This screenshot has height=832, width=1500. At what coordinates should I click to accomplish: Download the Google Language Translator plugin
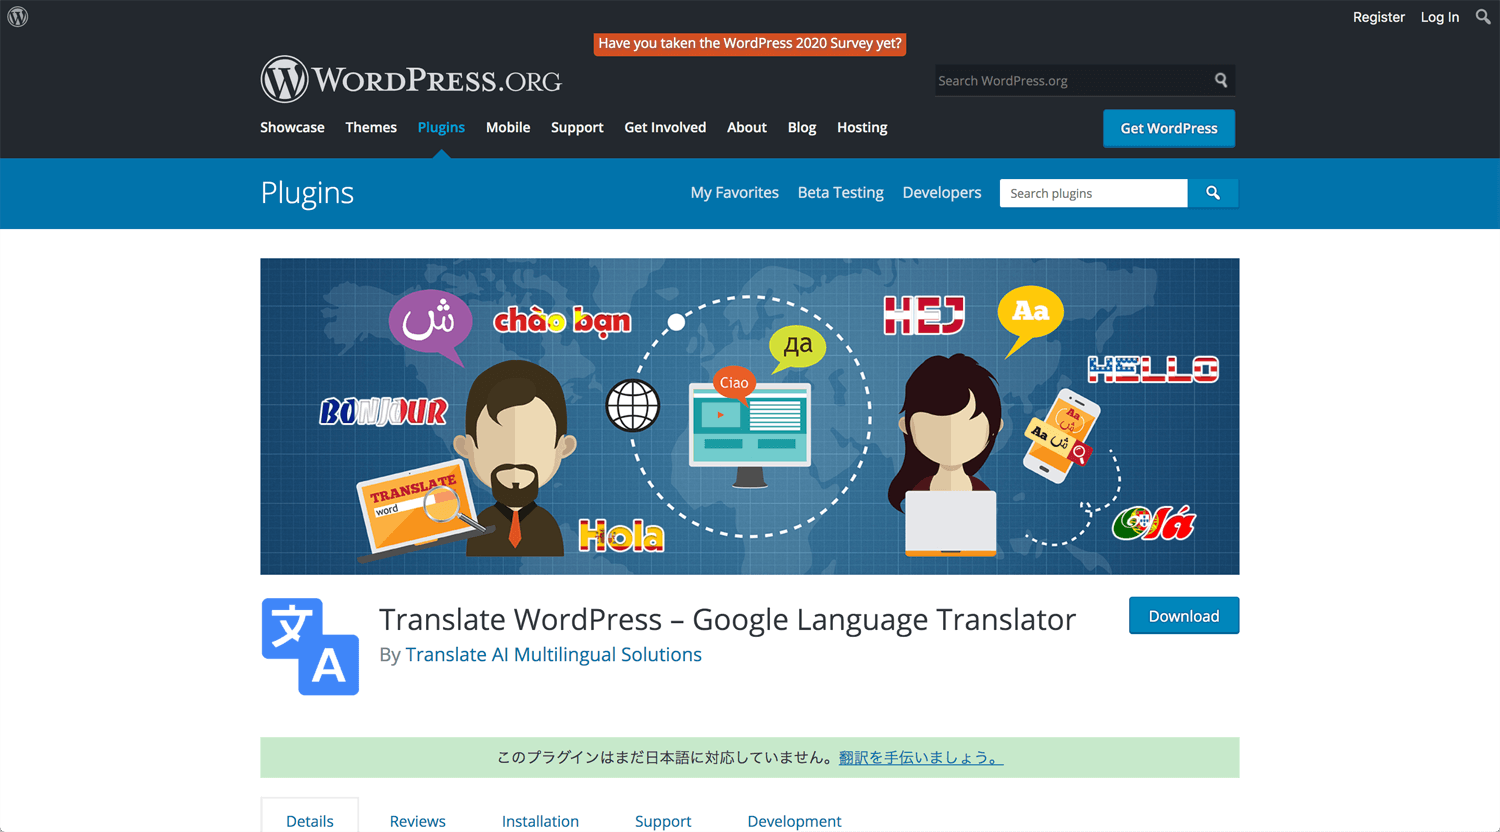[1184, 616]
